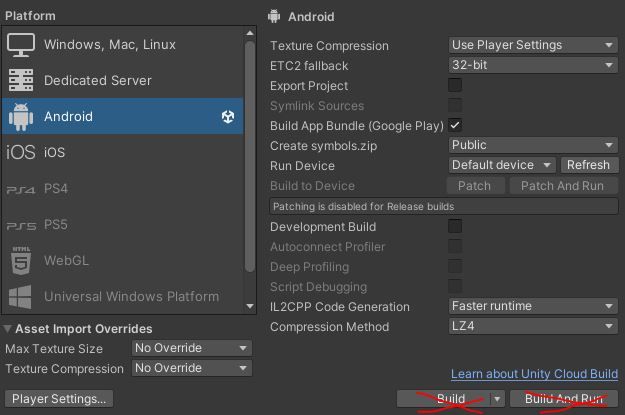Click the Unity logo on Android row
This screenshot has width=625, height=415.
tap(228, 116)
